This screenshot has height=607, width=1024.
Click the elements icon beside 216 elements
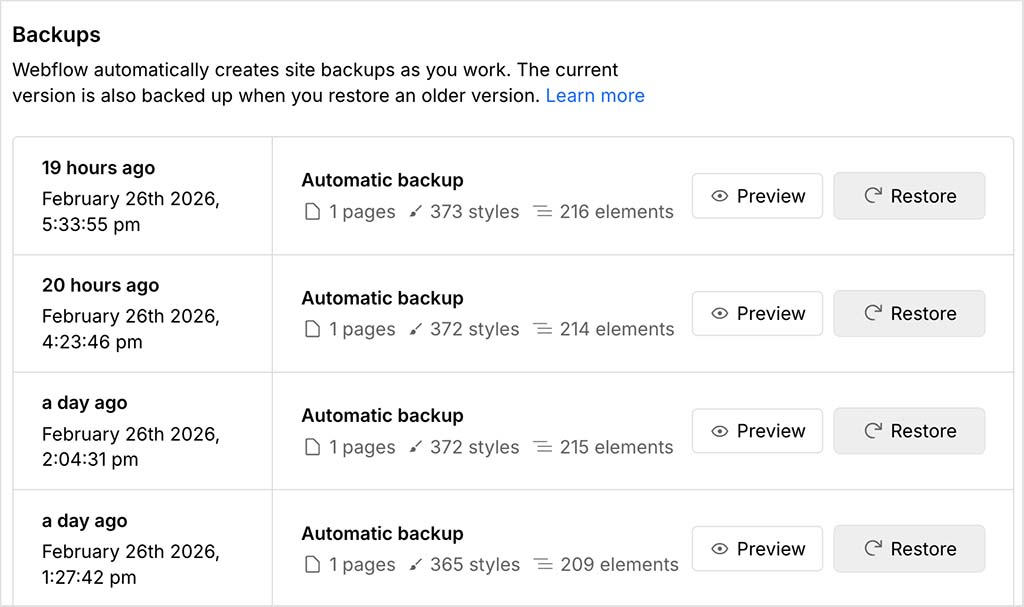click(x=543, y=212)
